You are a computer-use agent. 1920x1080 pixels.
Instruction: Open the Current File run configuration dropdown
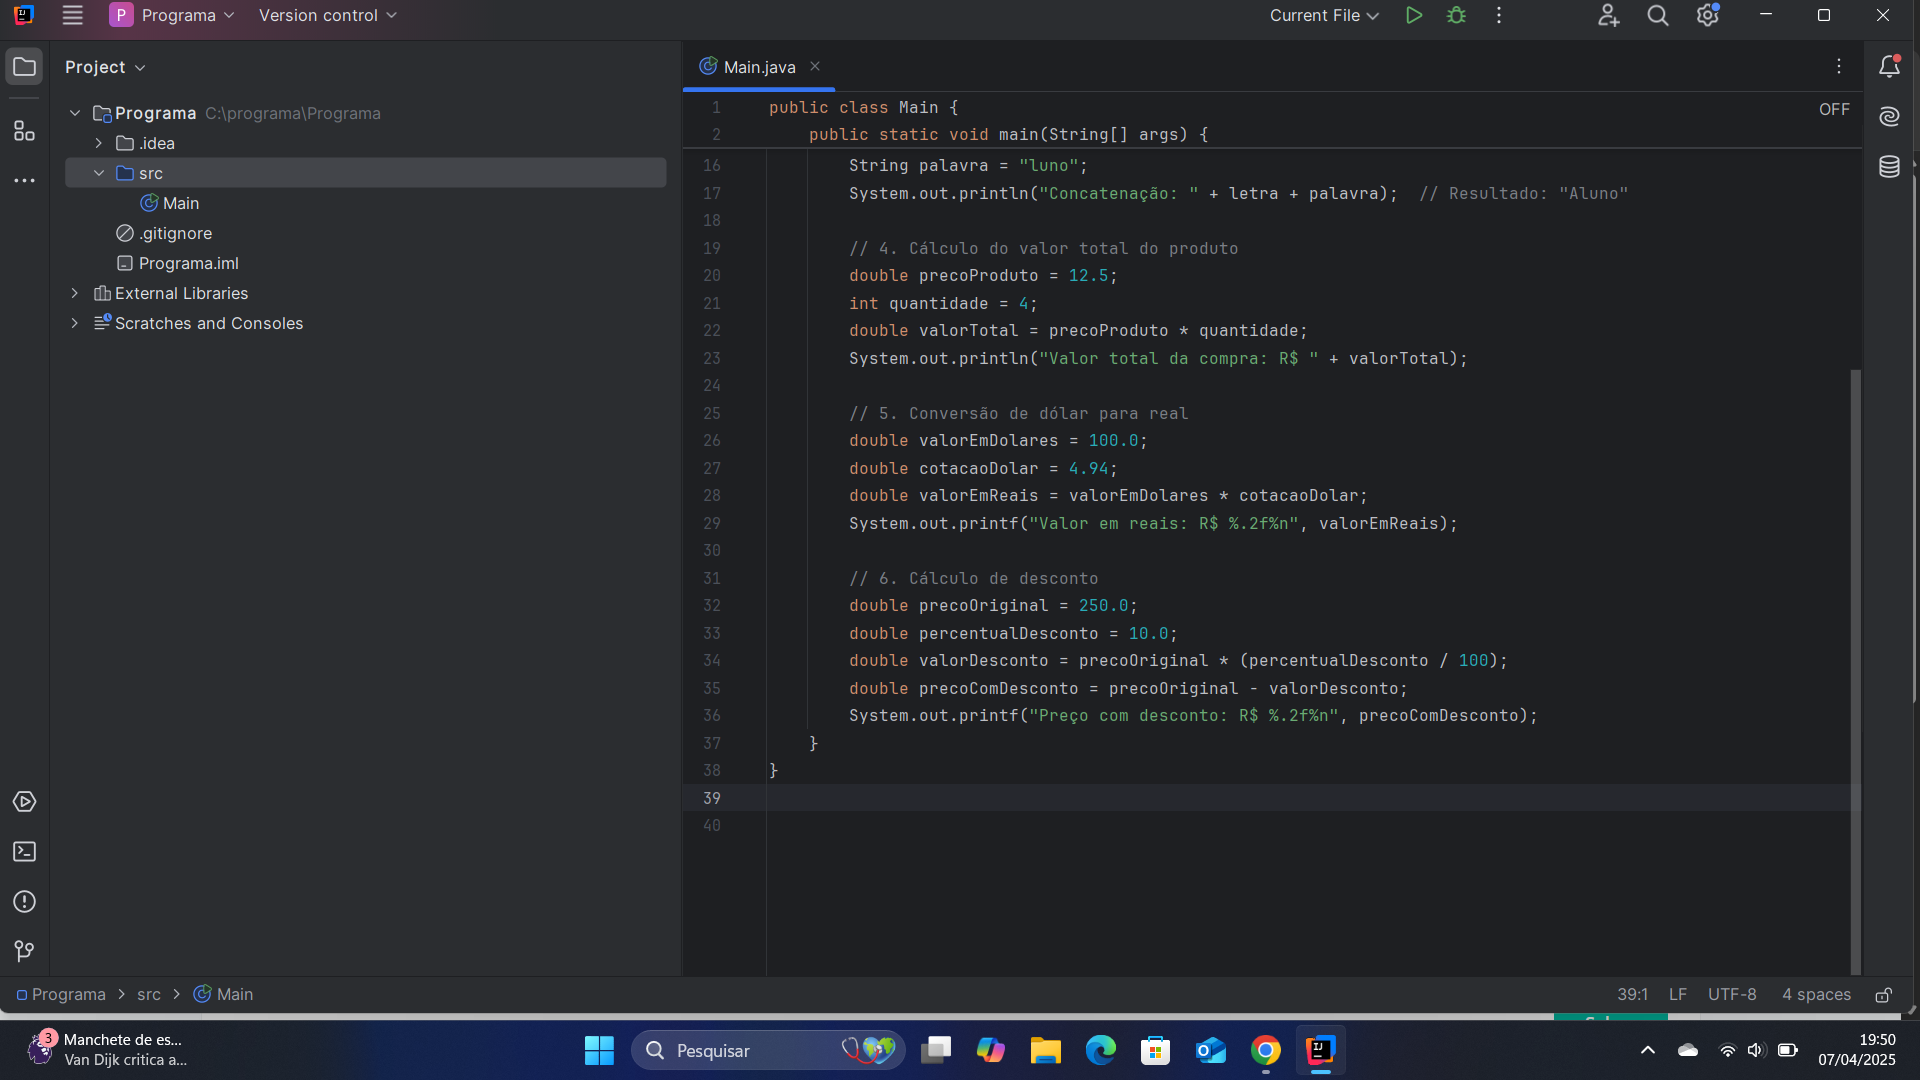(1324, 15)
